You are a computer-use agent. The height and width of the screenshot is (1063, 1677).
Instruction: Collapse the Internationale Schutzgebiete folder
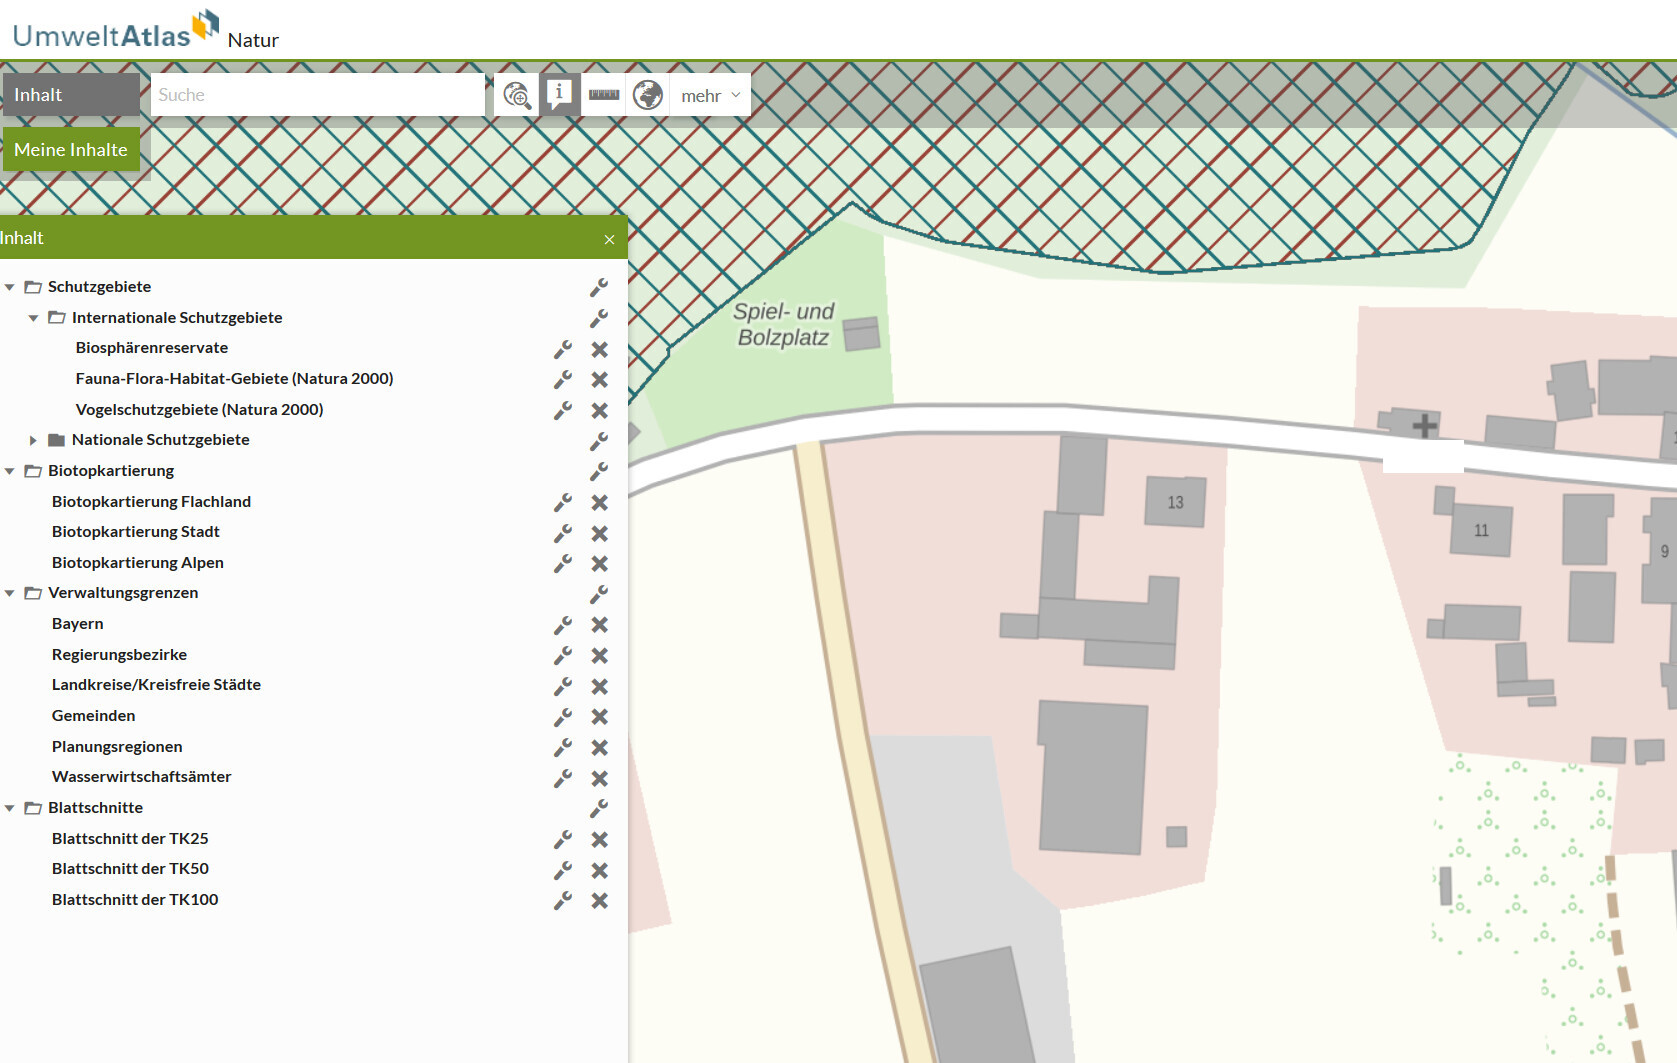pyautogui.click(x=33, y=318)
